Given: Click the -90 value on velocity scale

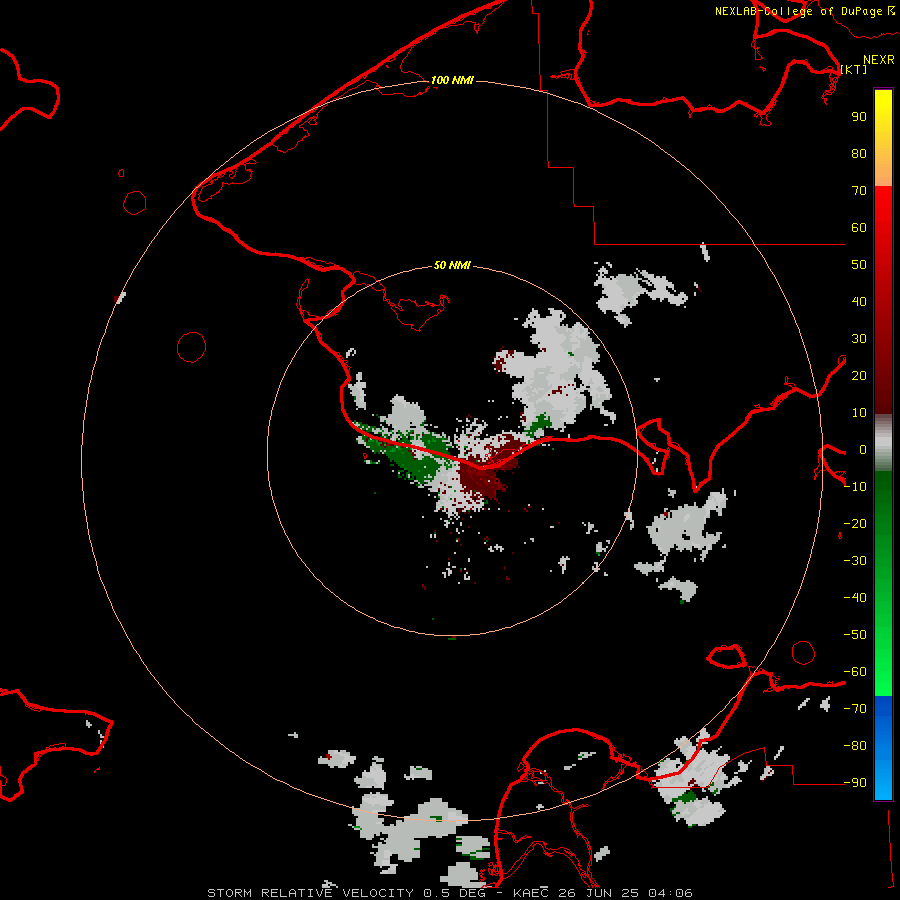Looking at the screenshot, I should pyautogui.click(x=855, y=783).
